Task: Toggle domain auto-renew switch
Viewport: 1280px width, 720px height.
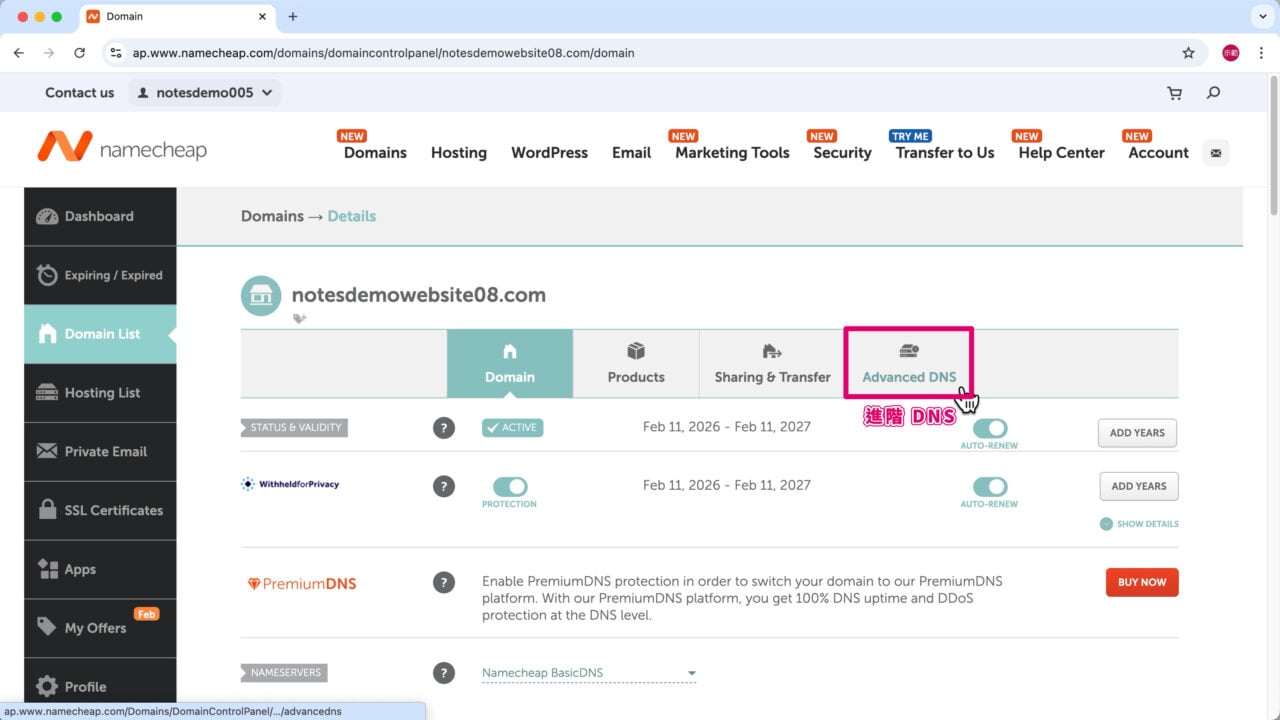Action: (990, 428)
